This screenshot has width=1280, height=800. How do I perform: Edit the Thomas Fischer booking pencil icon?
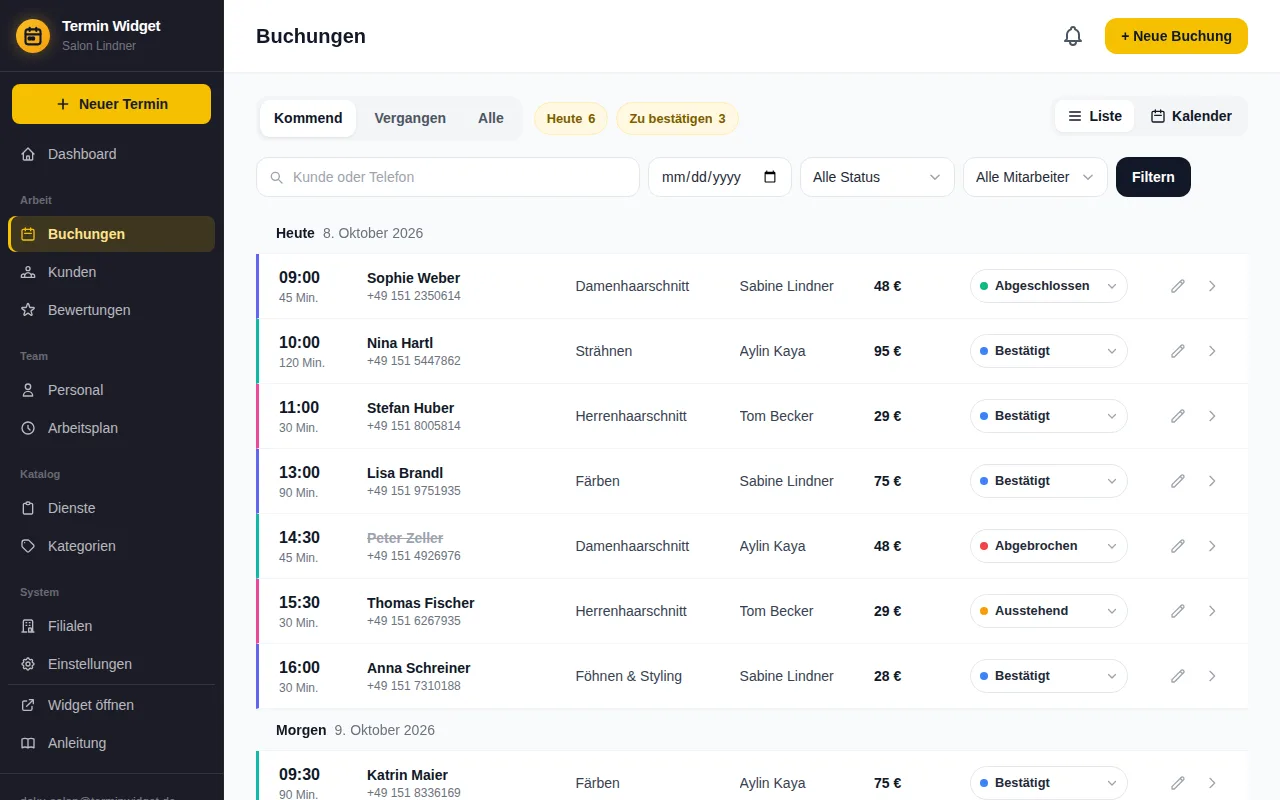(x=1178, y=611)
